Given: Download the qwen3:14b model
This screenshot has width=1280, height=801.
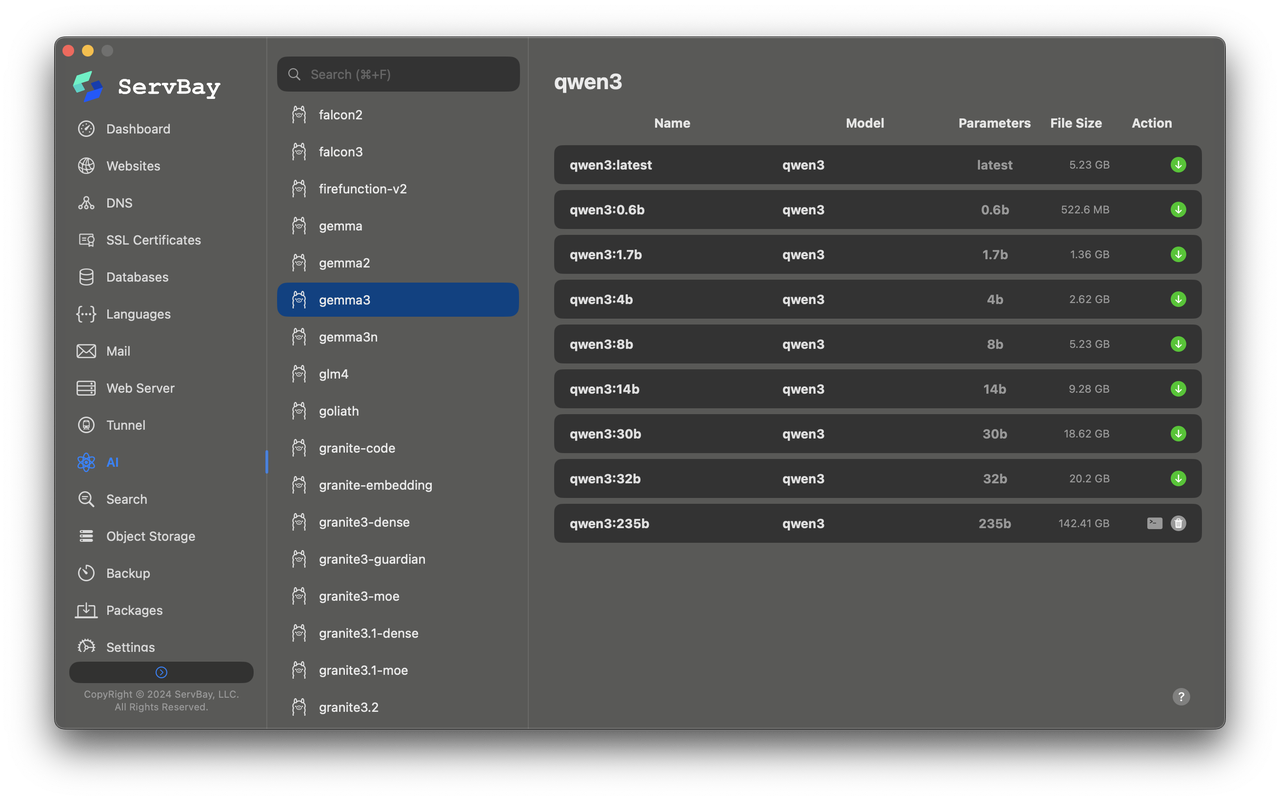Looking at the screenshot, I should coord(1178,389).
